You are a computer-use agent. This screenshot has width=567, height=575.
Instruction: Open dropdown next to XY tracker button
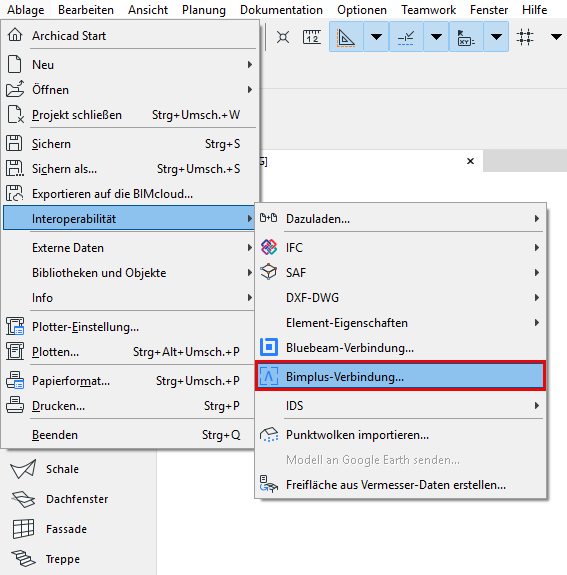[x=496, y=37]
